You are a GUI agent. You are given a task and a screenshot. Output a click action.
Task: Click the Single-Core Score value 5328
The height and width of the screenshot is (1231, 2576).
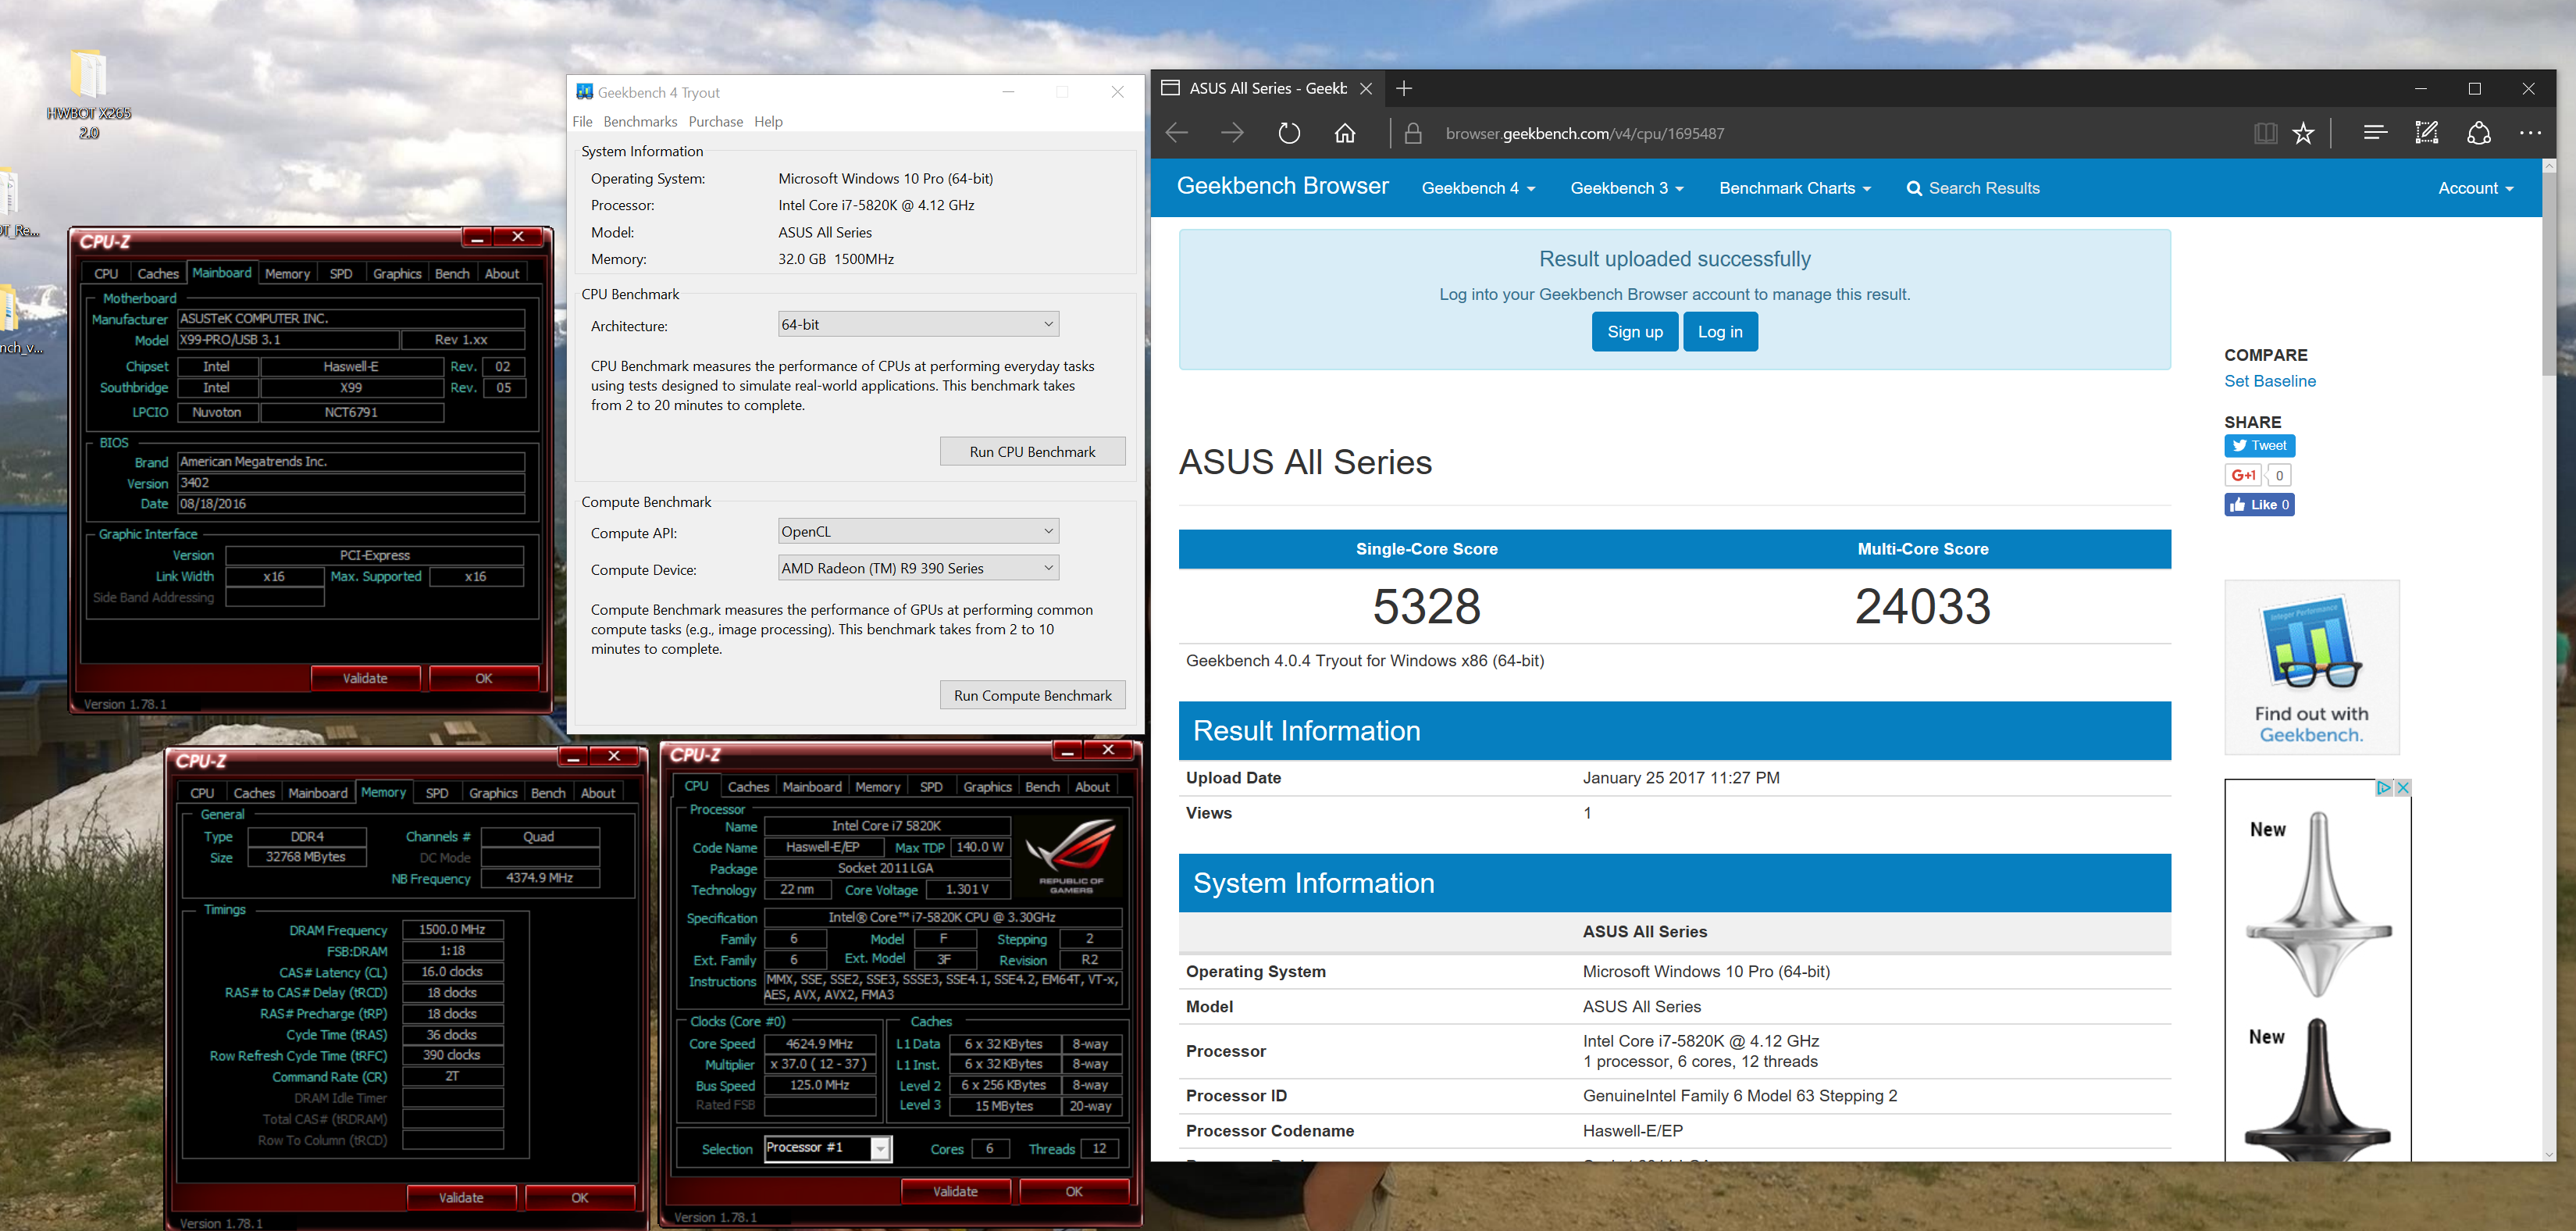click(1426, 606)
